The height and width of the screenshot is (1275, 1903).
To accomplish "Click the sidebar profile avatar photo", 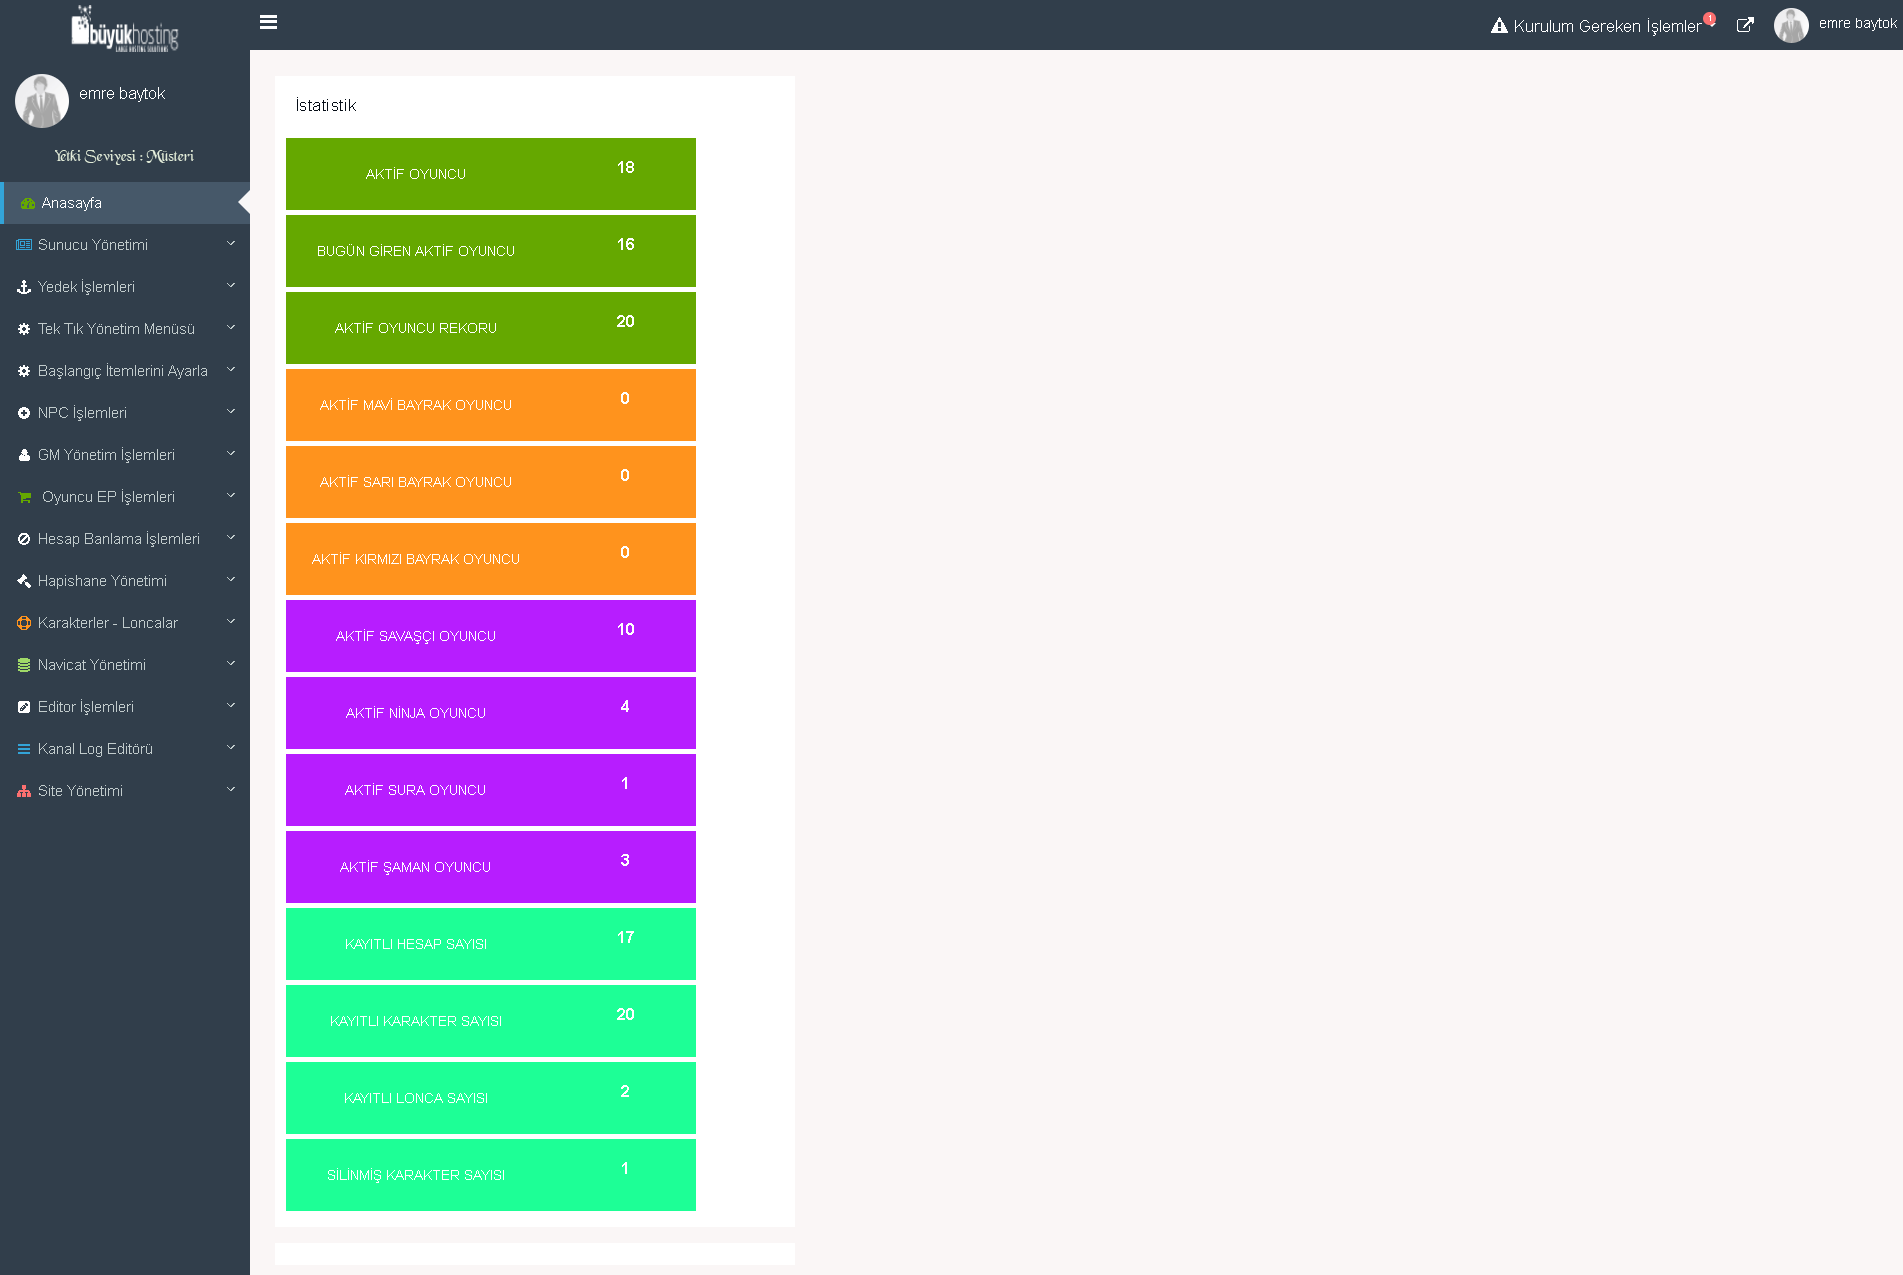I will click(x=42, y=101).
